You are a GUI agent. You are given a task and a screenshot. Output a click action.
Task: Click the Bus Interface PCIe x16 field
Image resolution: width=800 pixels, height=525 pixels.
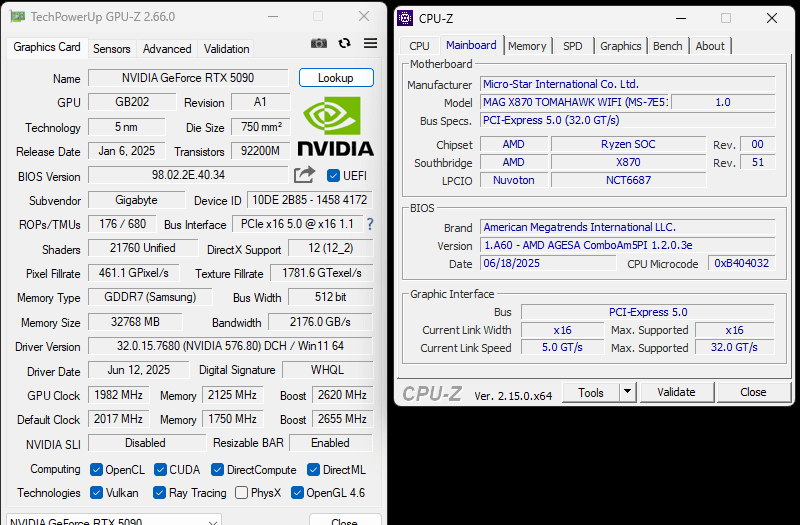[297, 223]
